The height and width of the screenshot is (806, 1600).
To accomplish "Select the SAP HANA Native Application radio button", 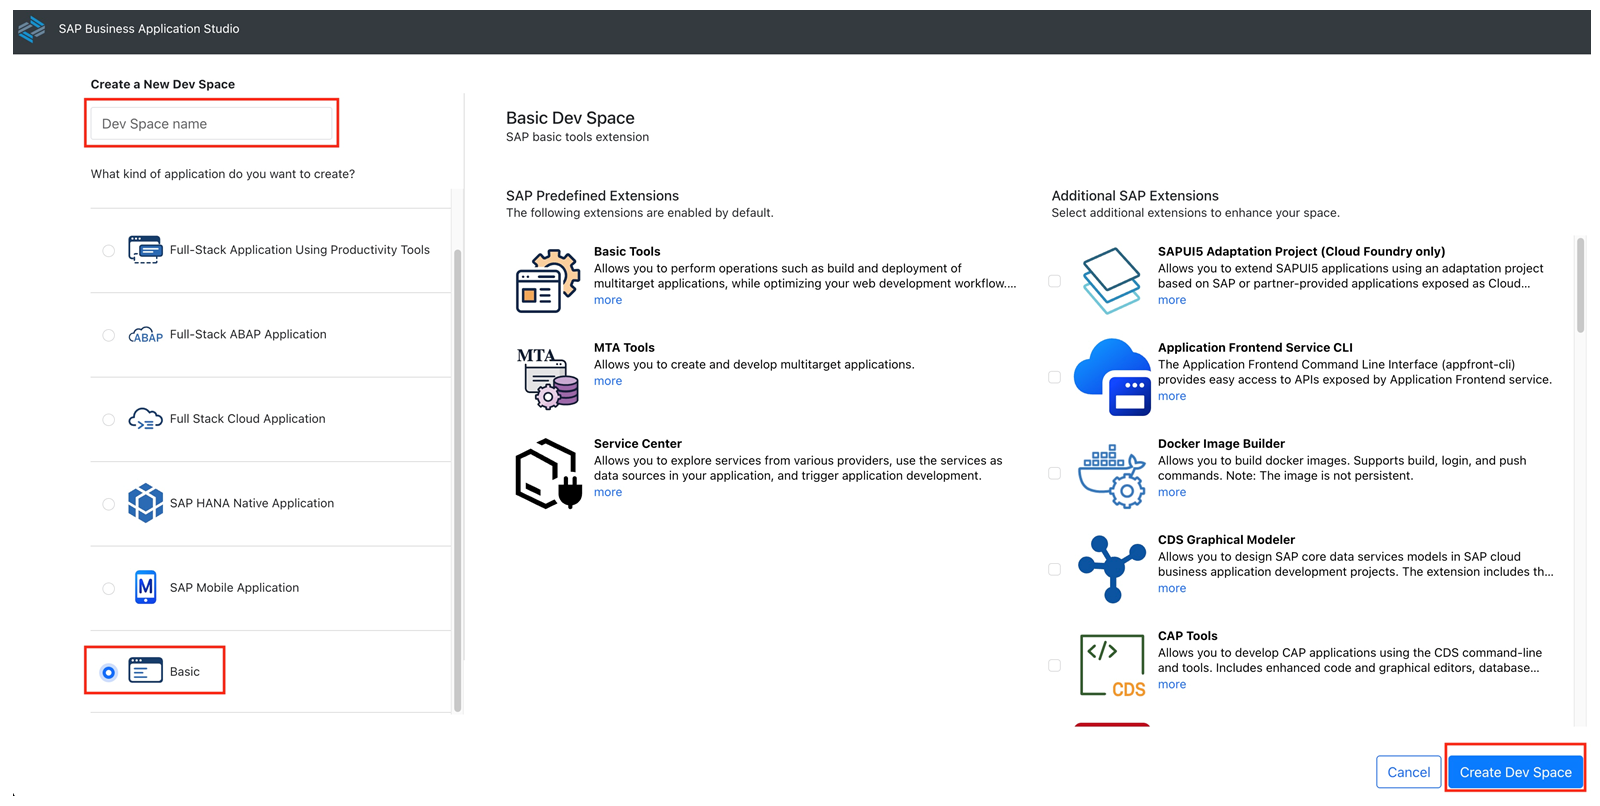I will [108, 504].
